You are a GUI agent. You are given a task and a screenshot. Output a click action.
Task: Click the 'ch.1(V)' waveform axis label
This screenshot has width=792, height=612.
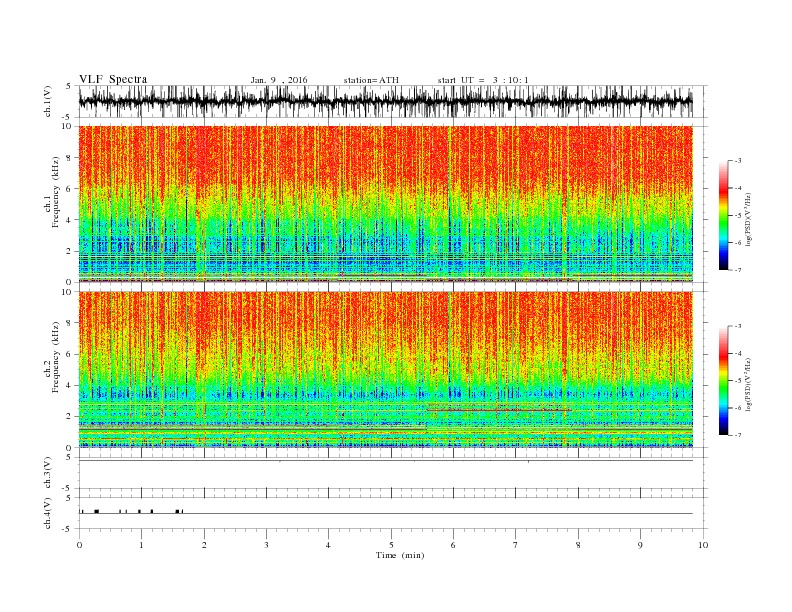click(48, 102)
